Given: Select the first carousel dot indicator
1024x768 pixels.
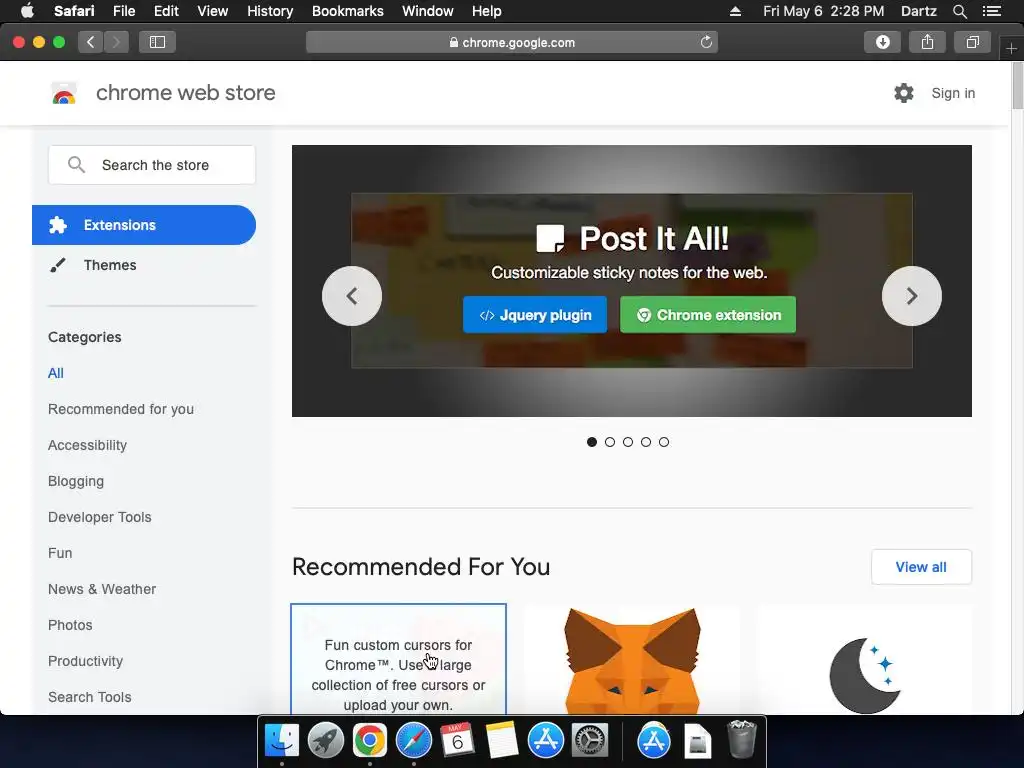Looking at the screenshot, I should (x=592, y=442).
